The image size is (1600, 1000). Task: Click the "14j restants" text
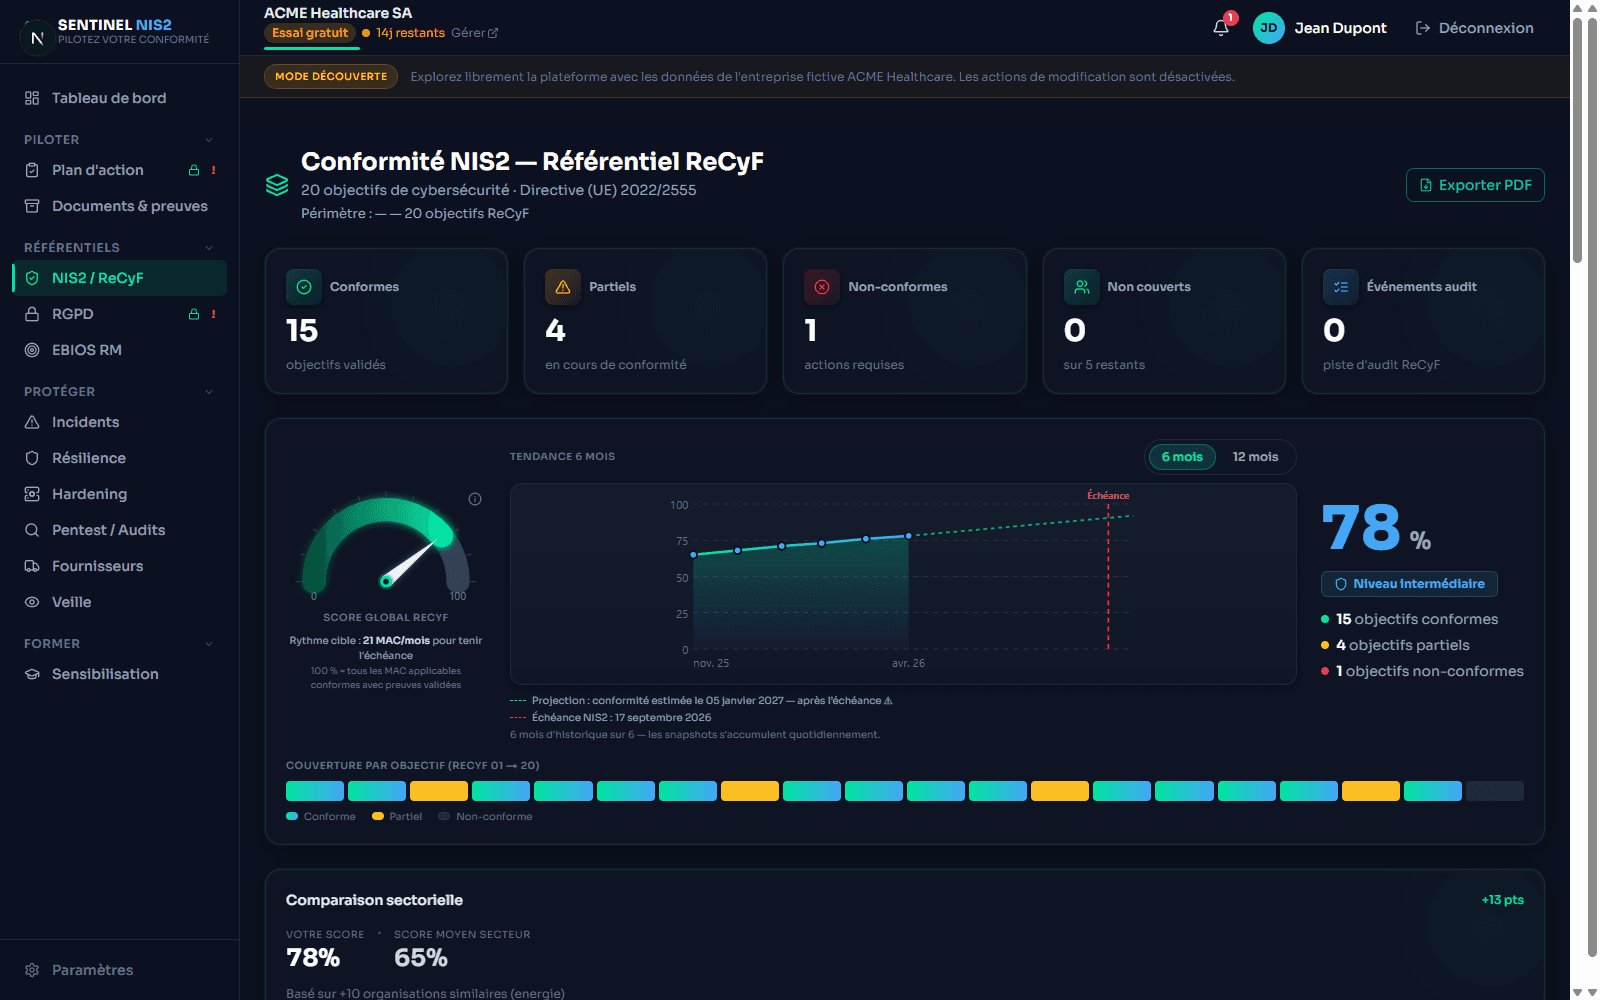coord(410,33)
